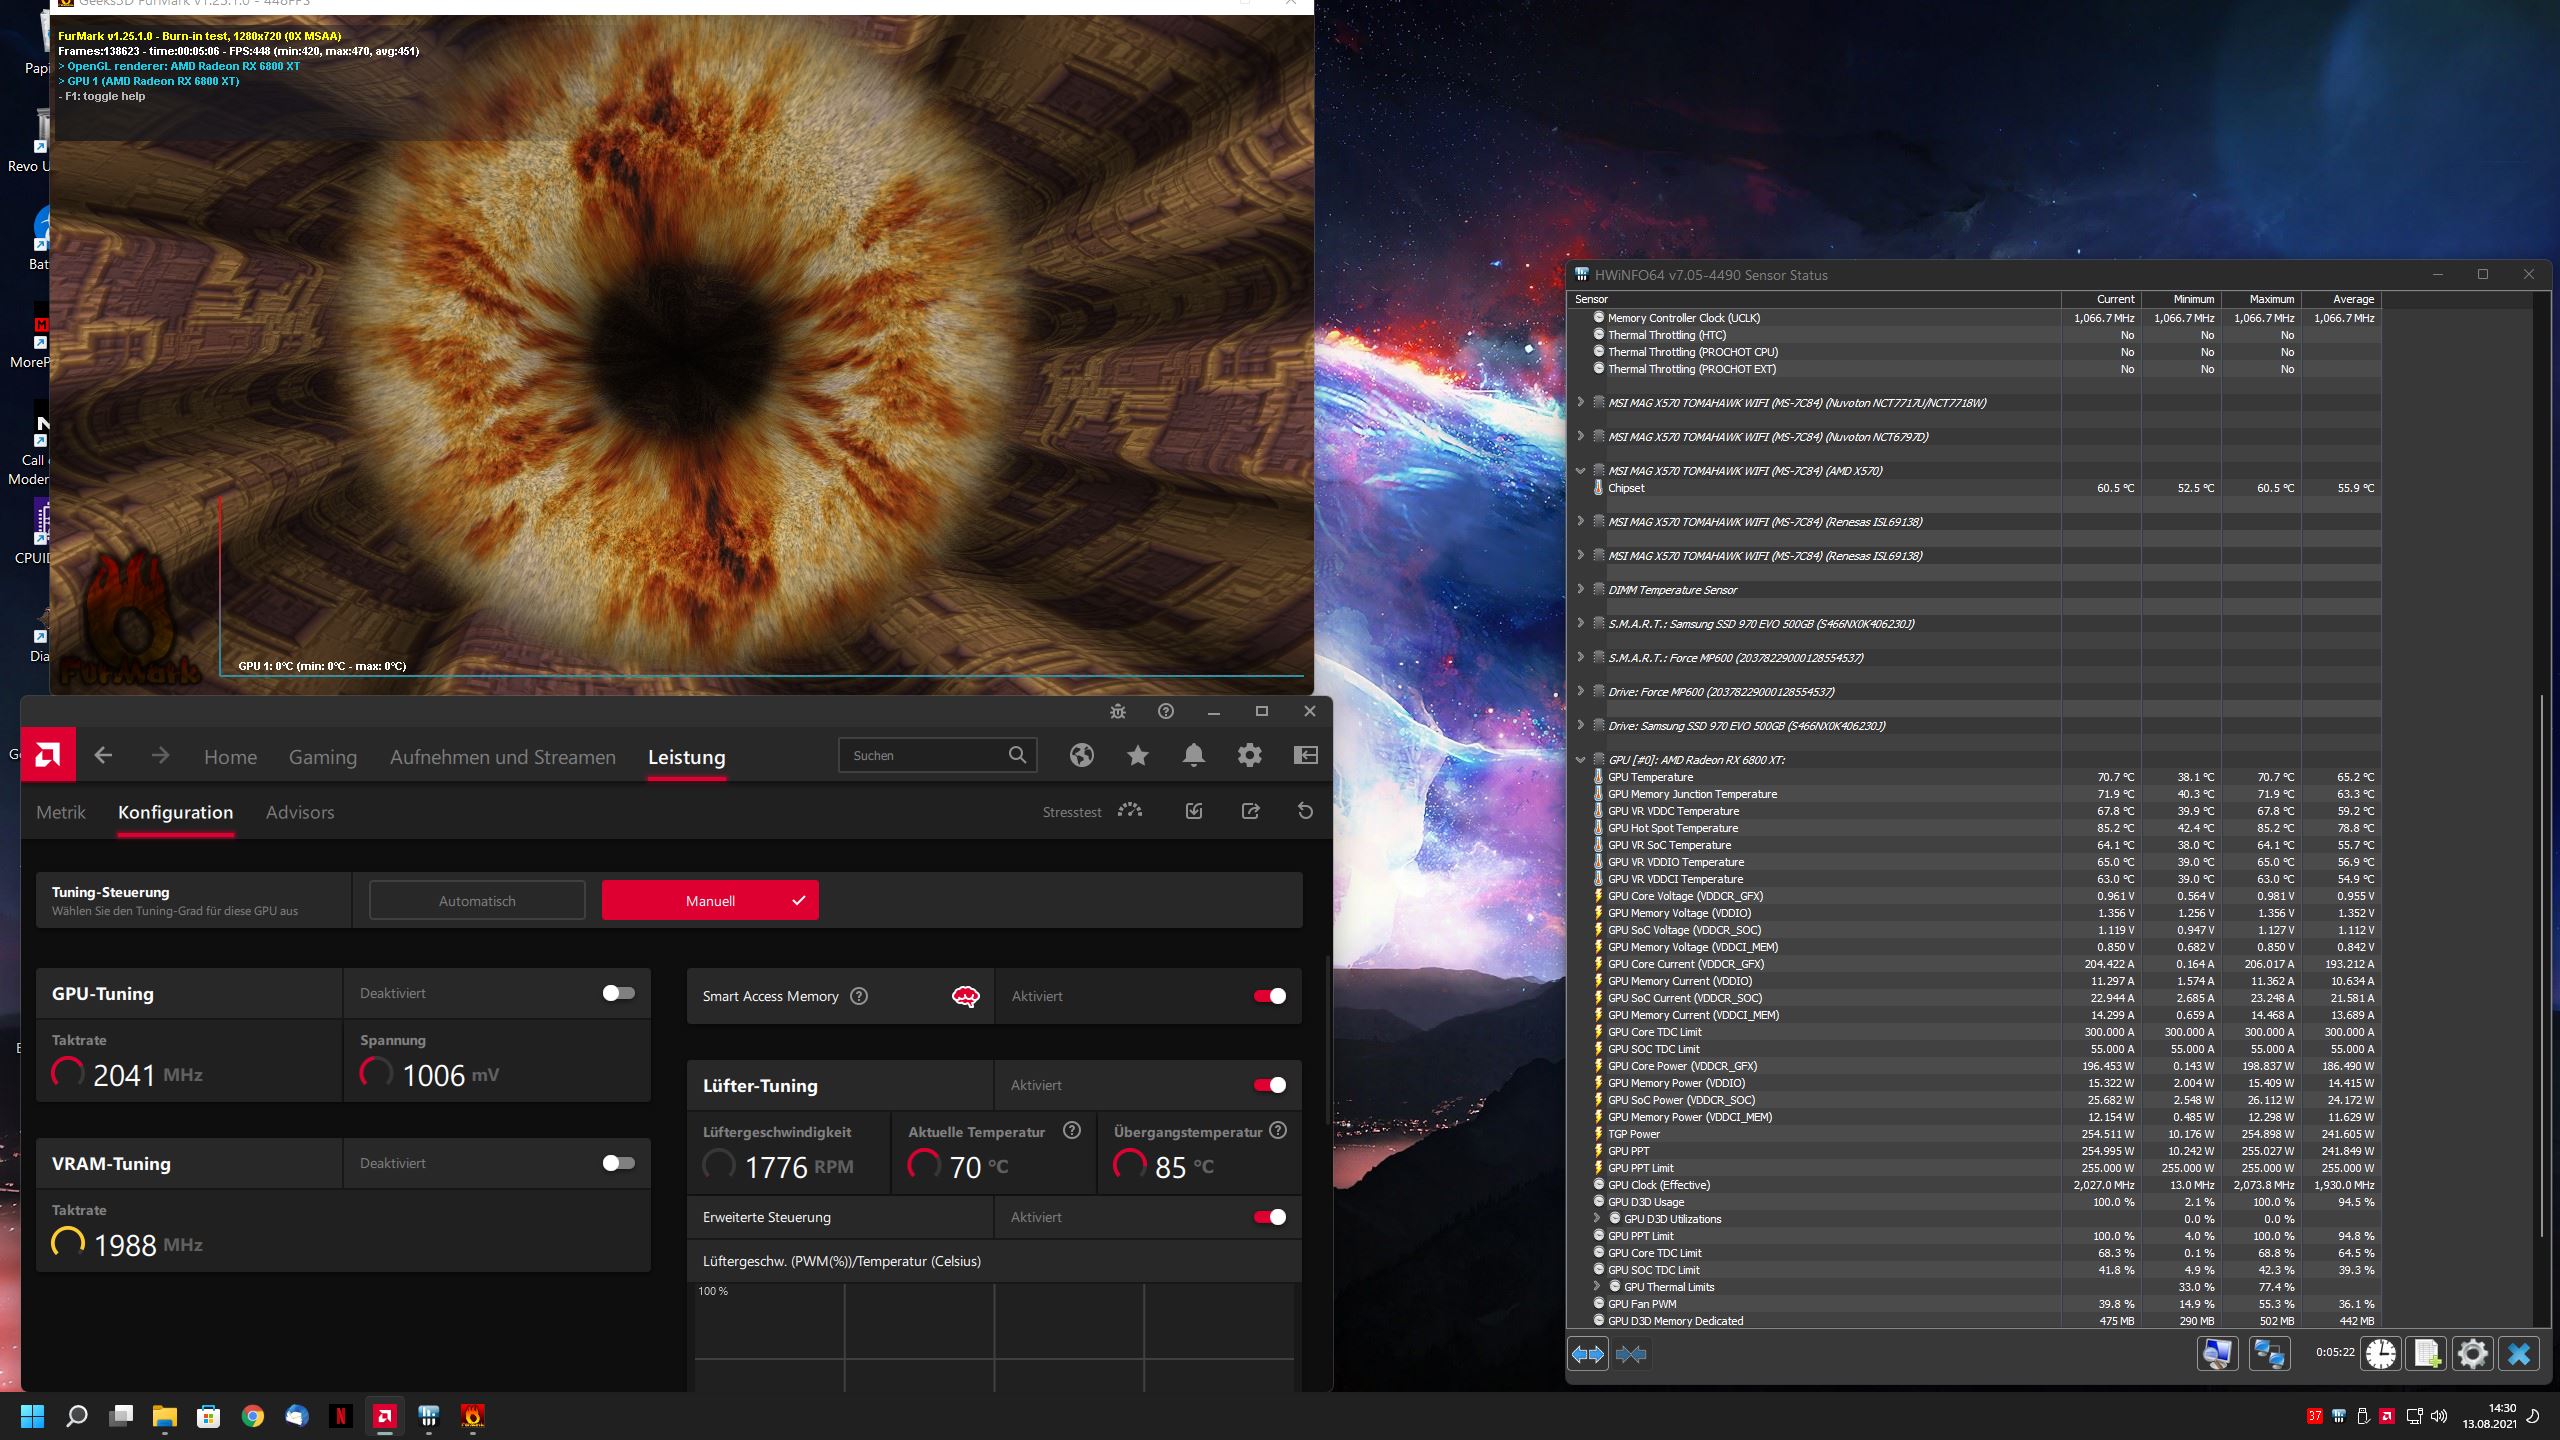Click the HWiNFO reset clock icon
This screenshot has height=1440, width=2560.
[x=2381, y=1354]
